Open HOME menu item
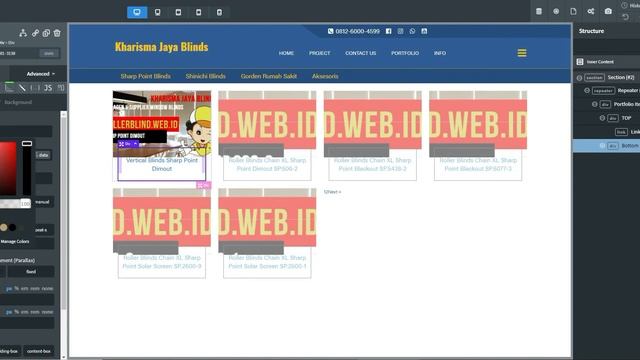Image resolution: width=640 pixels, height=360 pixels. click(286, 53)
